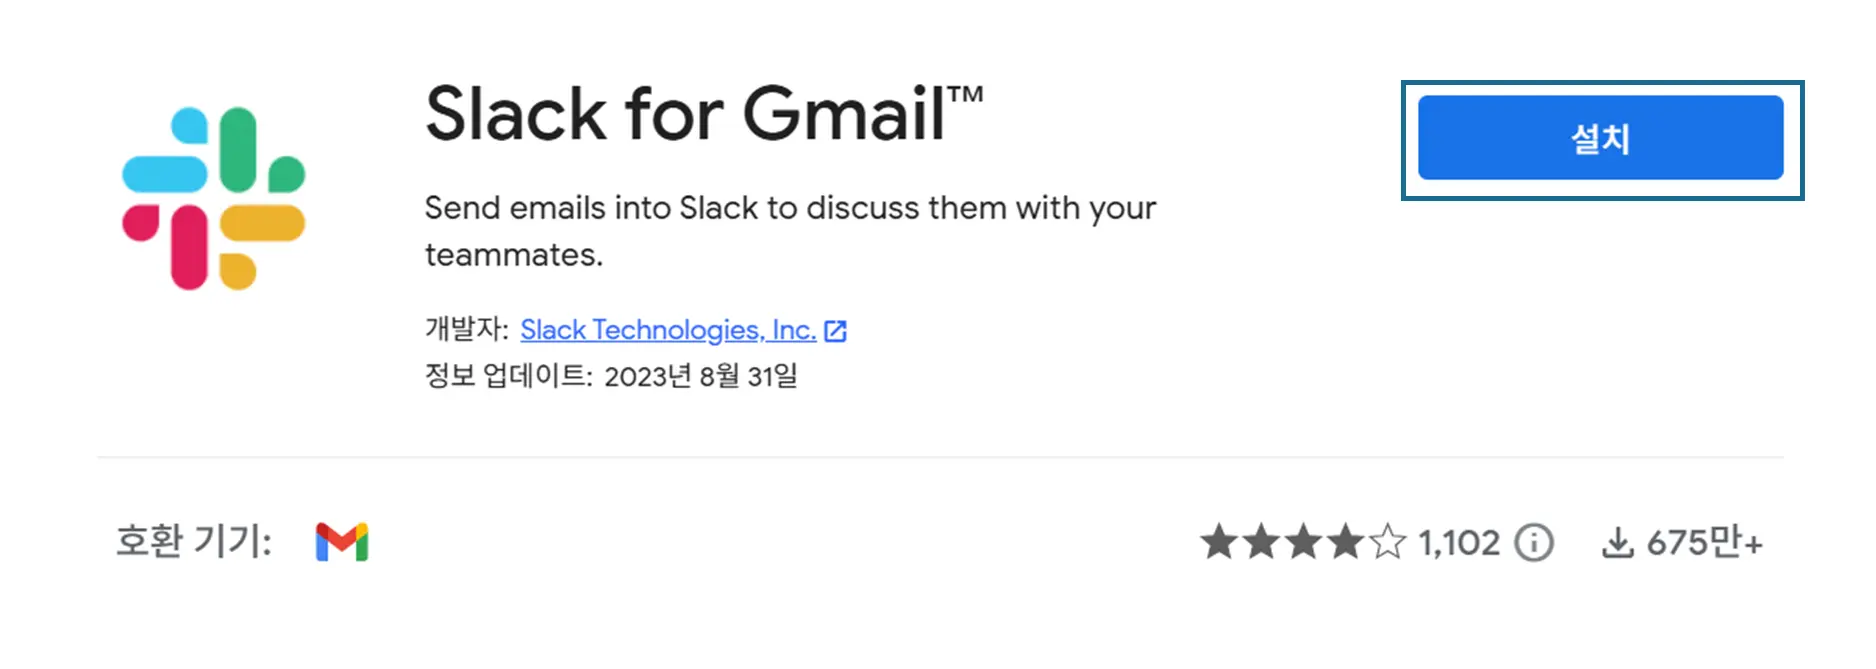Open the rating info circle icon
This screenshot has width=1876, height=669.
point(1534,543)
